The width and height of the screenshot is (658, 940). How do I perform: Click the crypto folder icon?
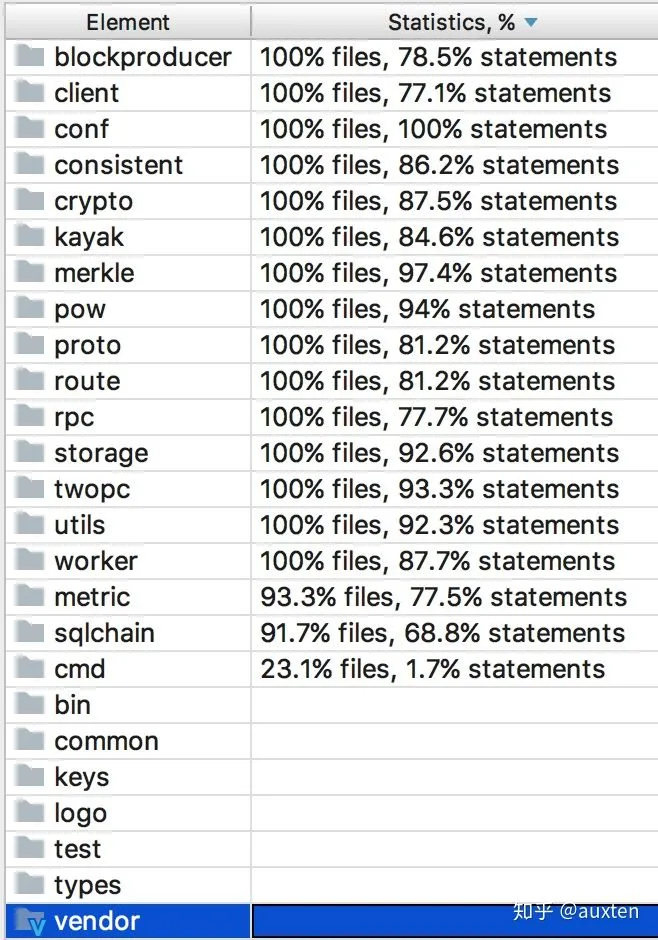coord(30,201)
